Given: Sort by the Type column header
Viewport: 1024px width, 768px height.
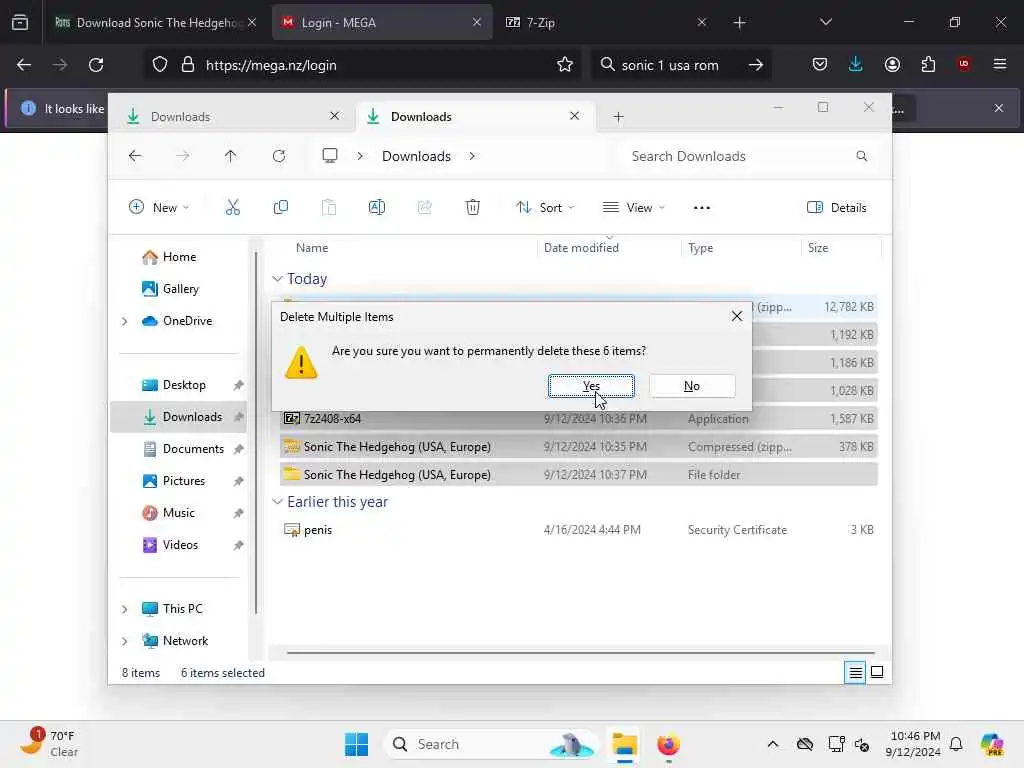Looking at the screenshot, I should click(x=700, y=248).
